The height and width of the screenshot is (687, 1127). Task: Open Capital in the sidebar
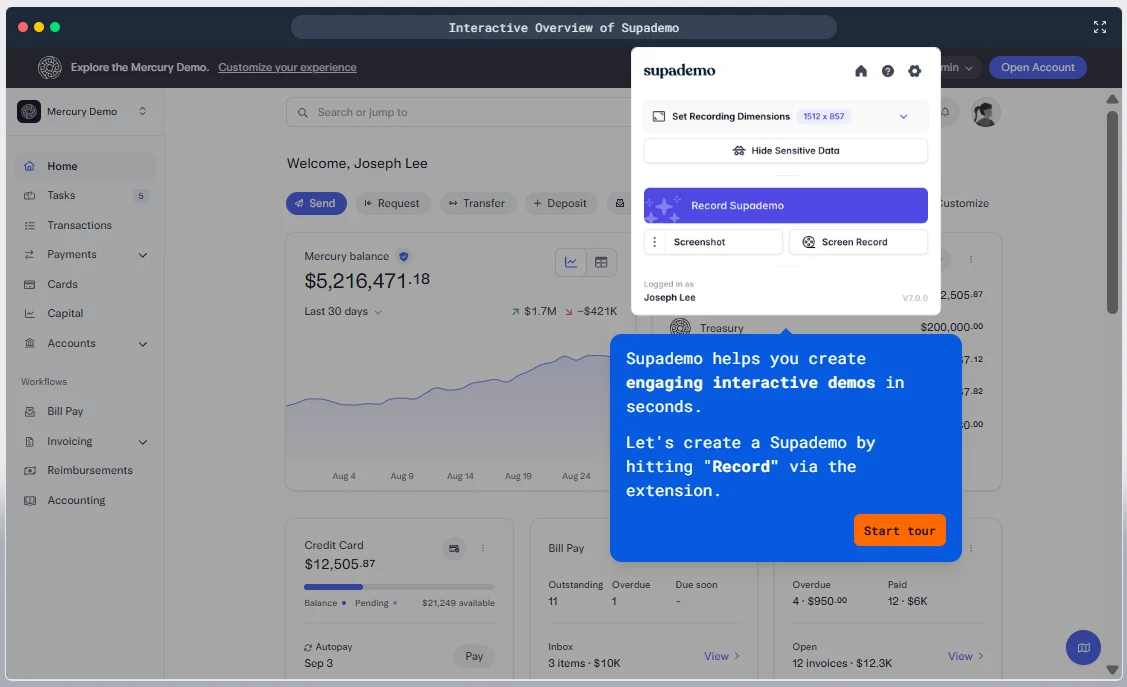[x=86, y=313]
